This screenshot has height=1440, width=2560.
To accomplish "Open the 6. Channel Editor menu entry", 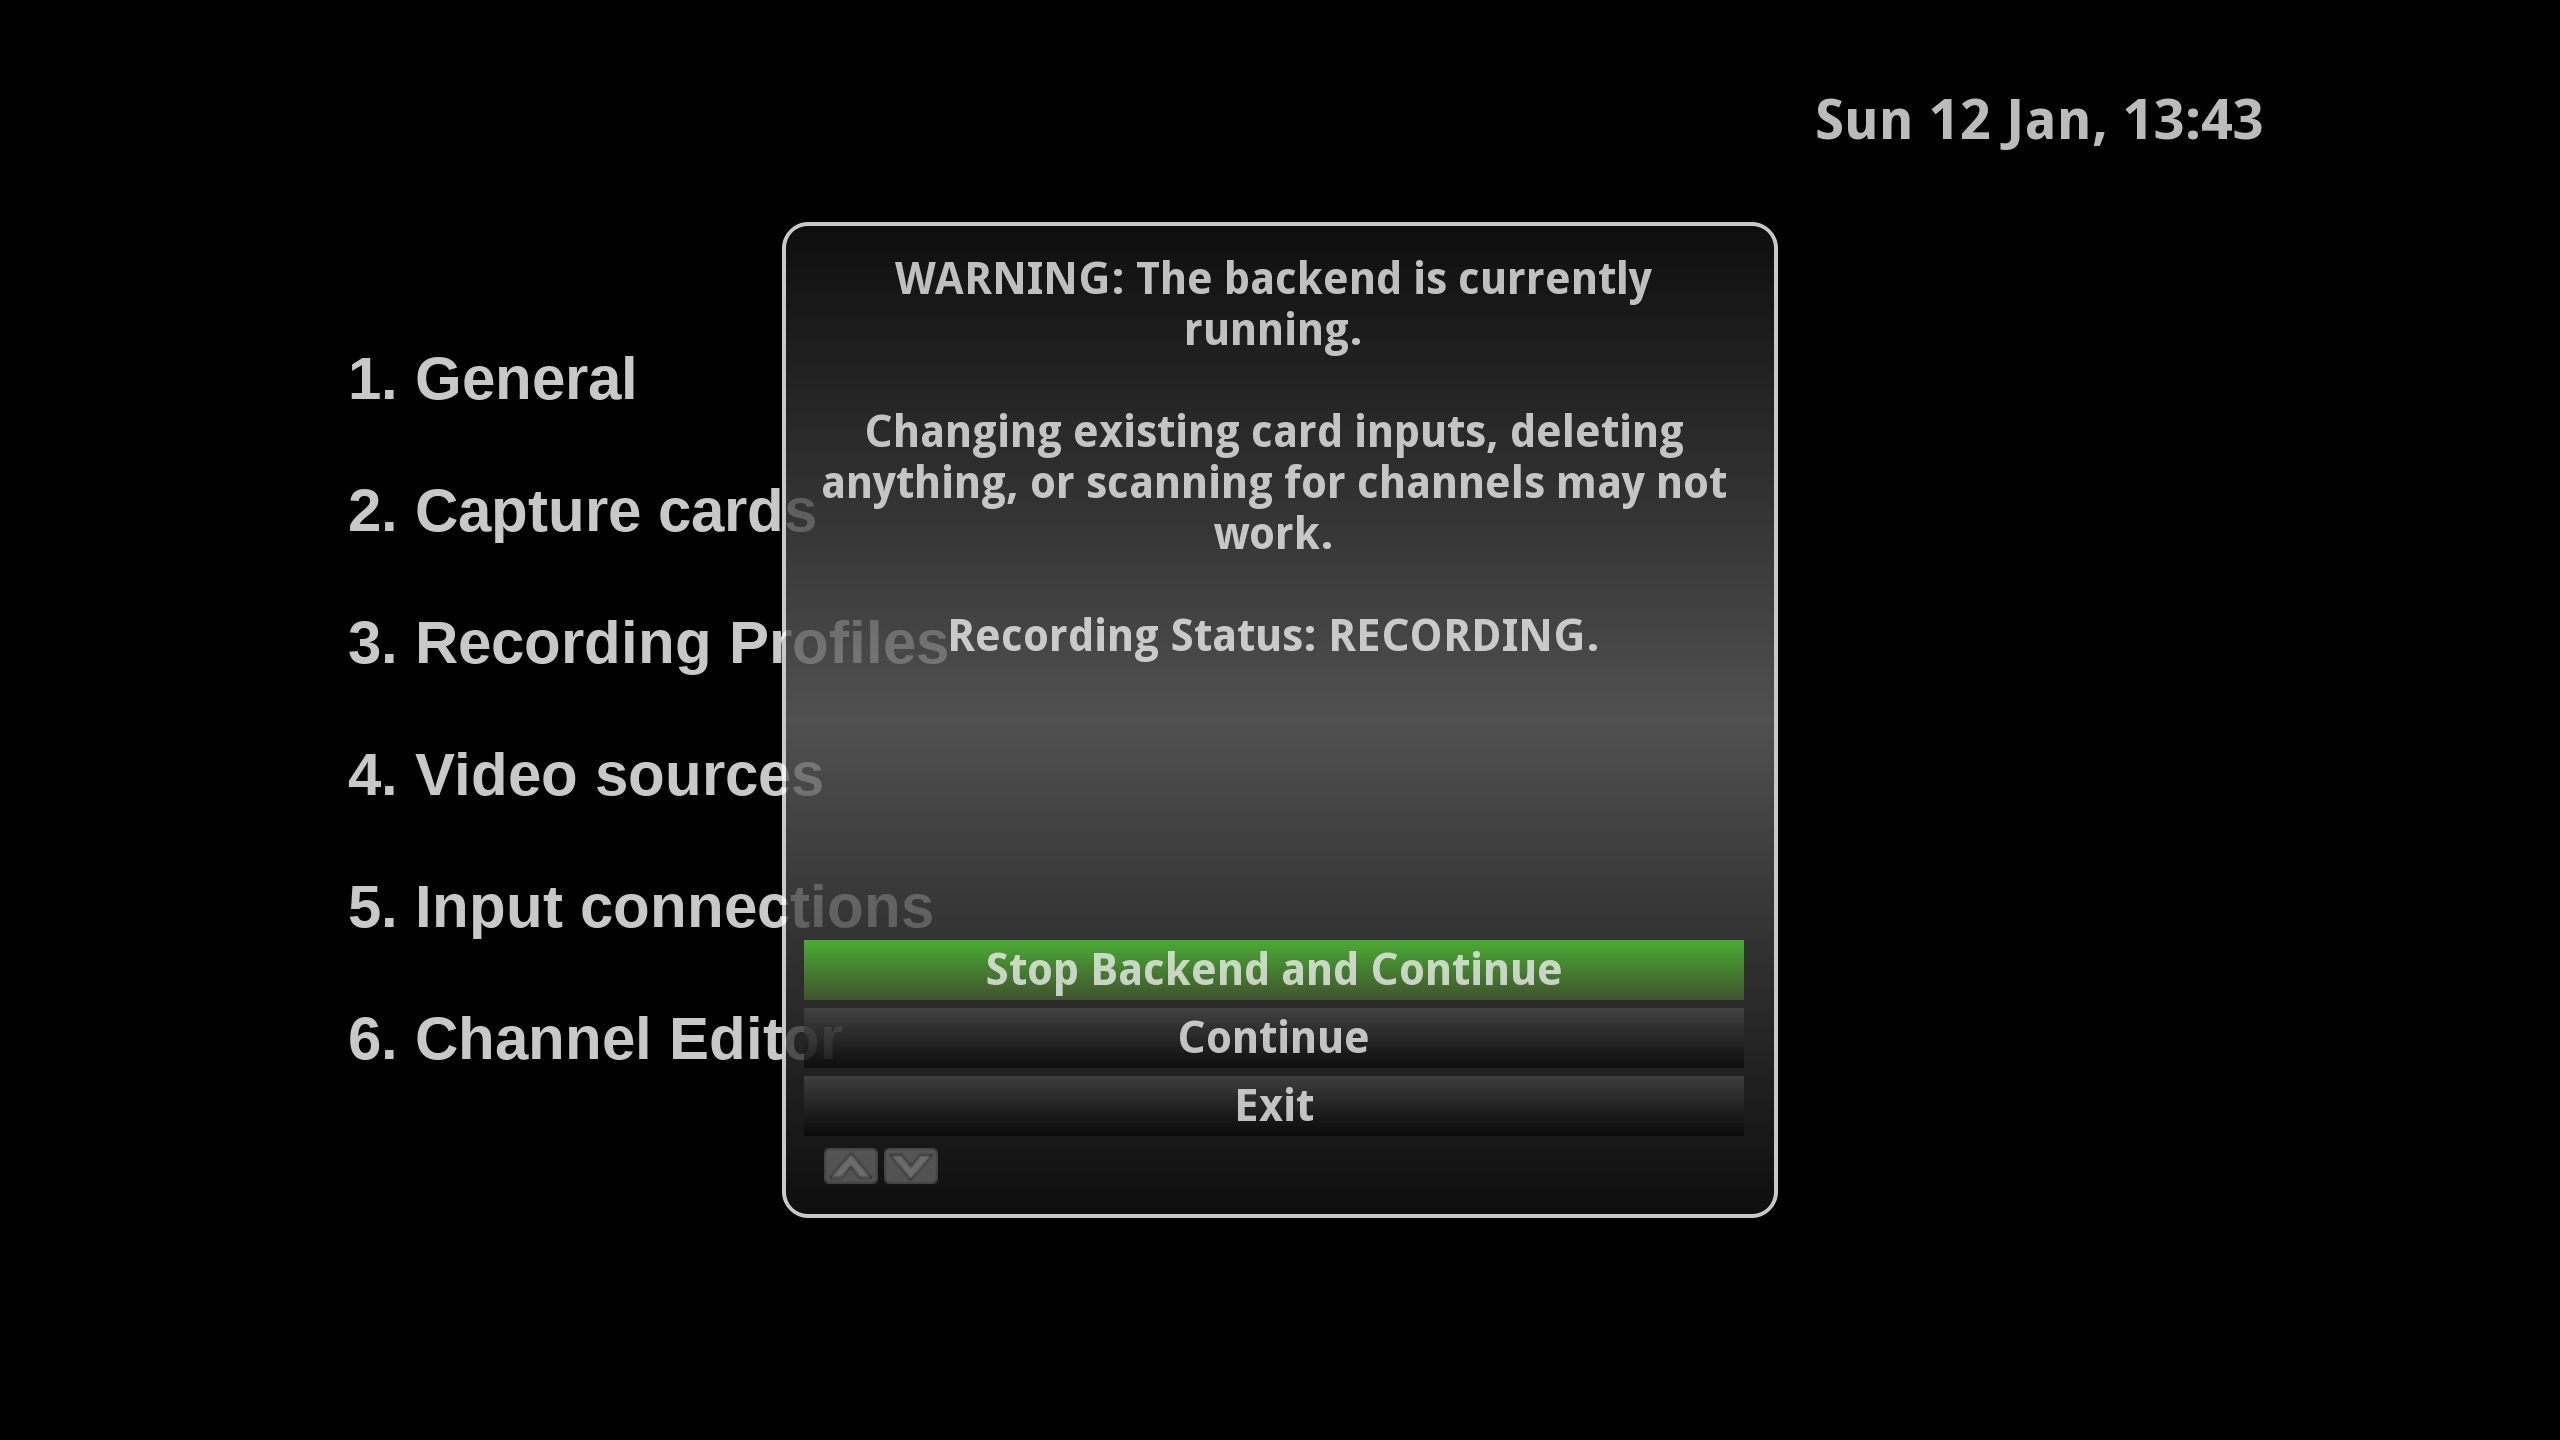I will [595, 1039].
